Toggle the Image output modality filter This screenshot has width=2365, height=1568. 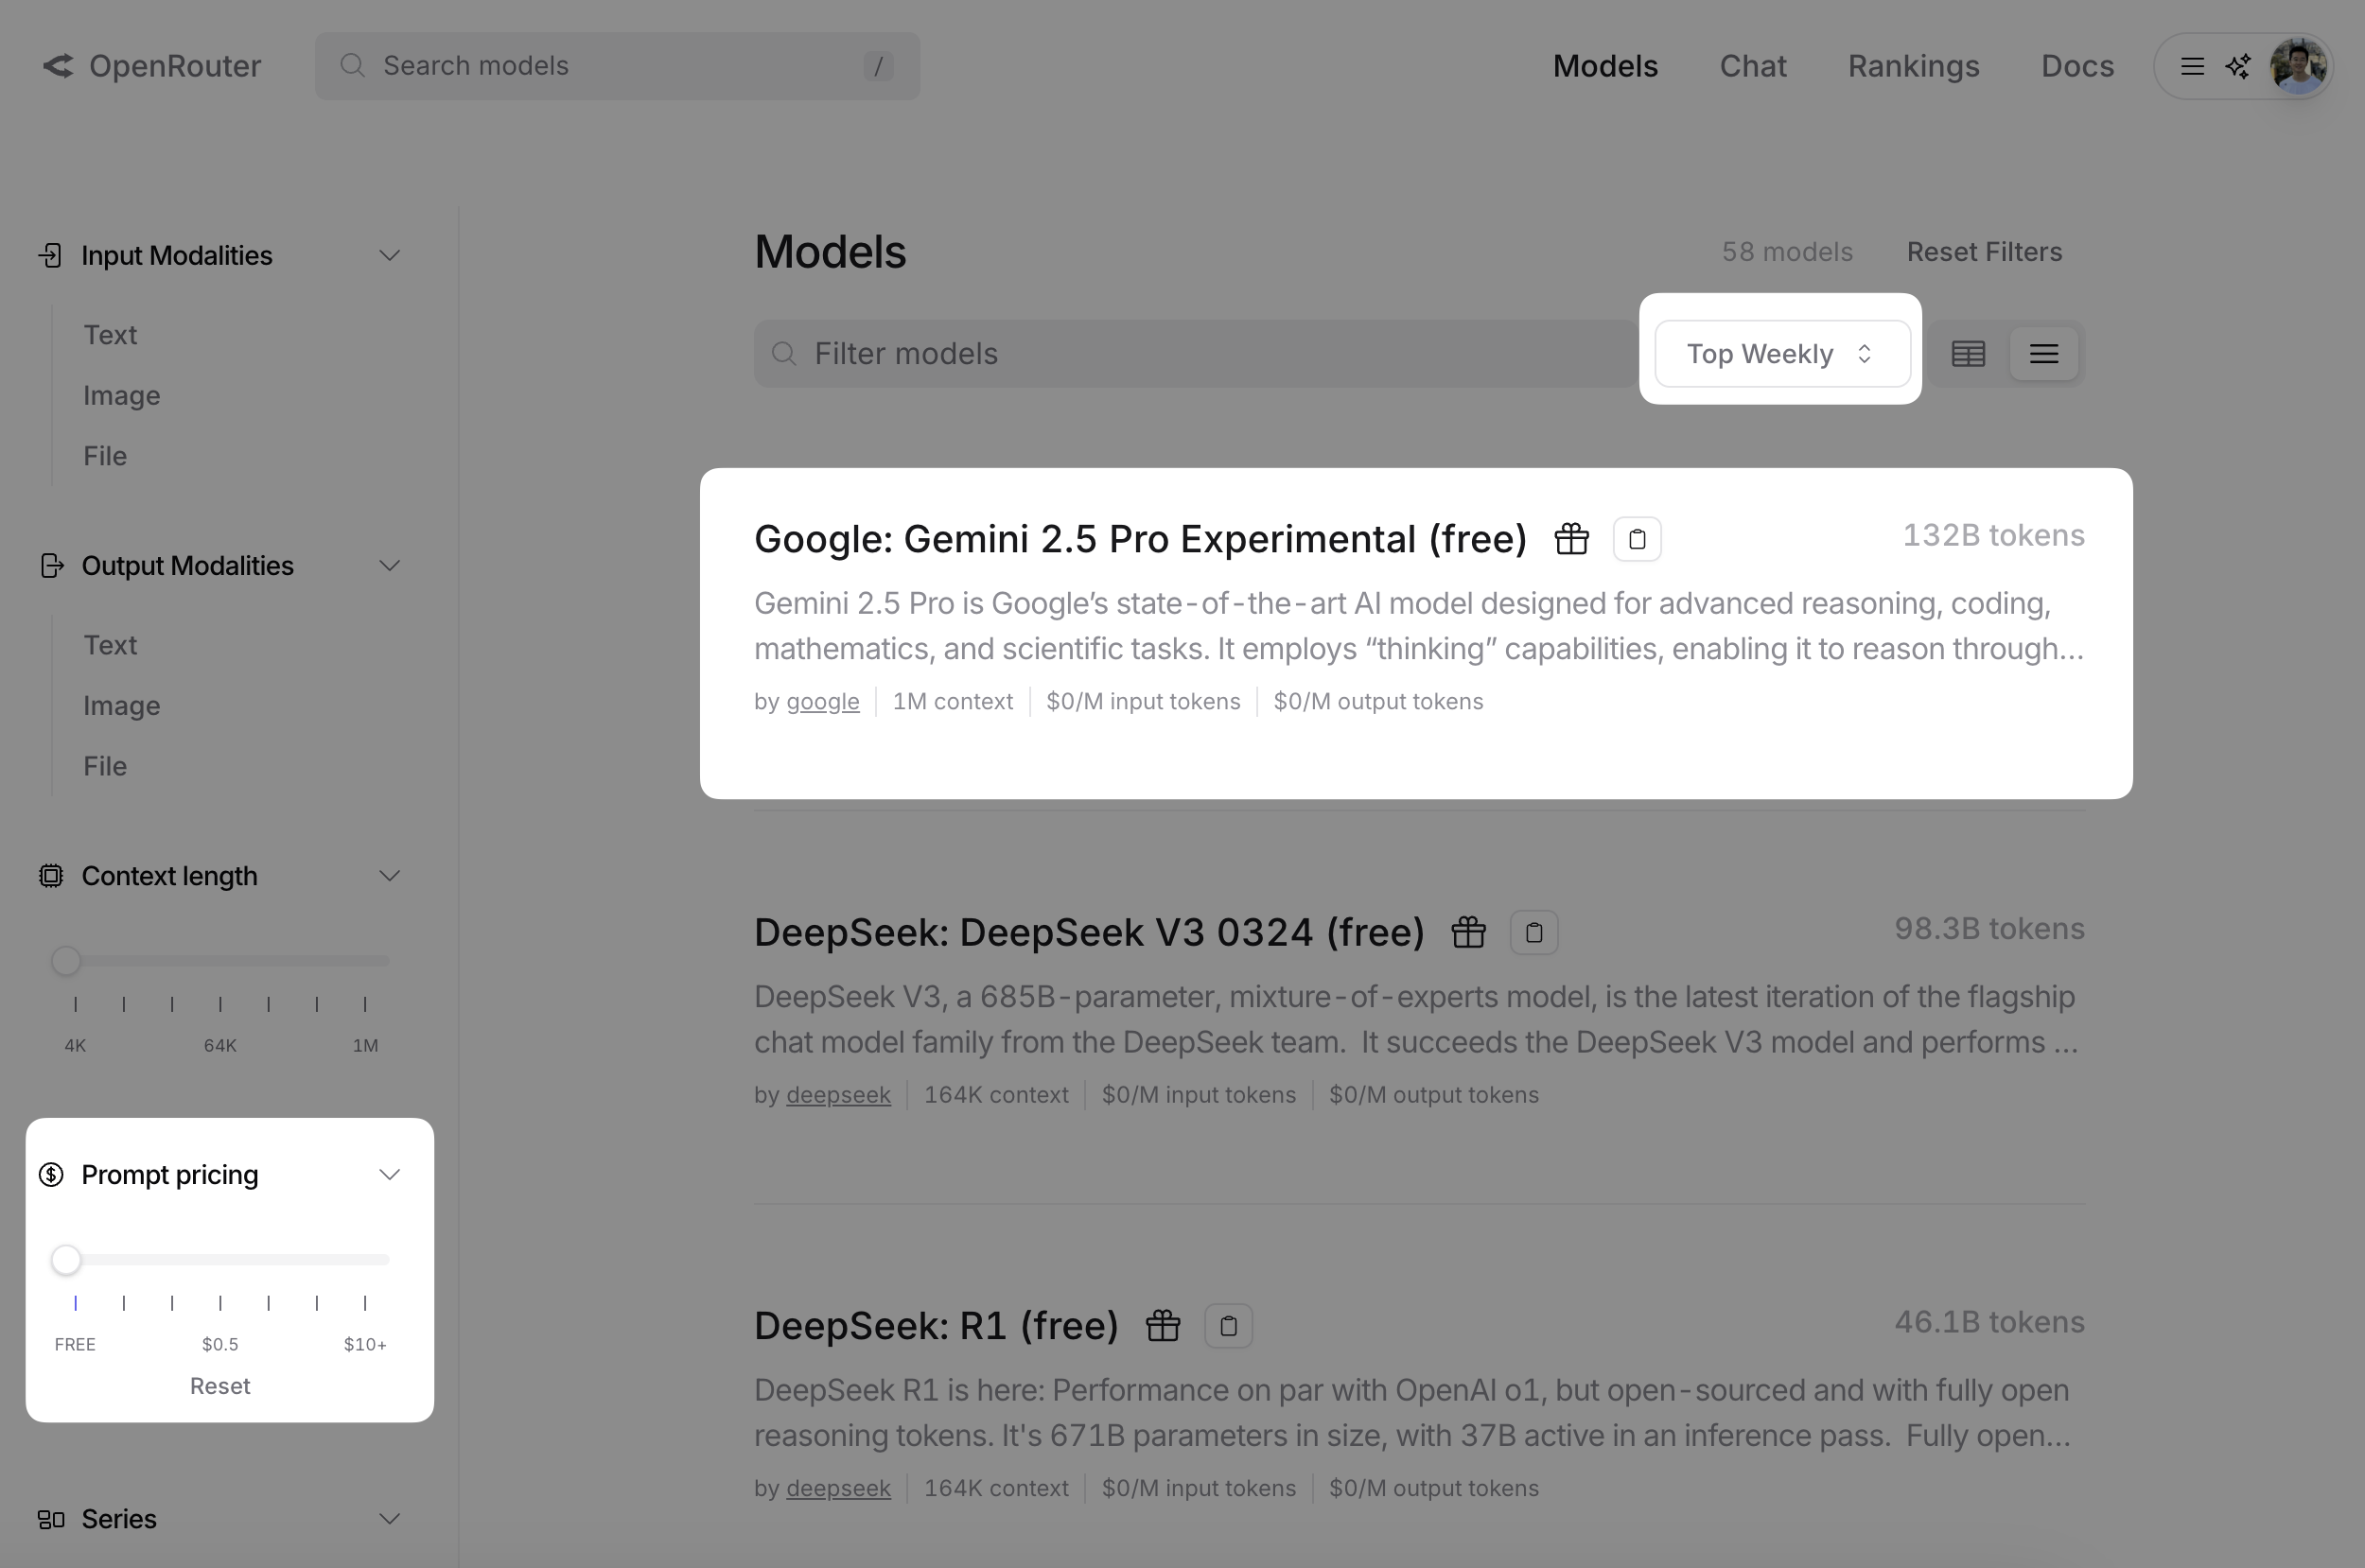point(122,706)
